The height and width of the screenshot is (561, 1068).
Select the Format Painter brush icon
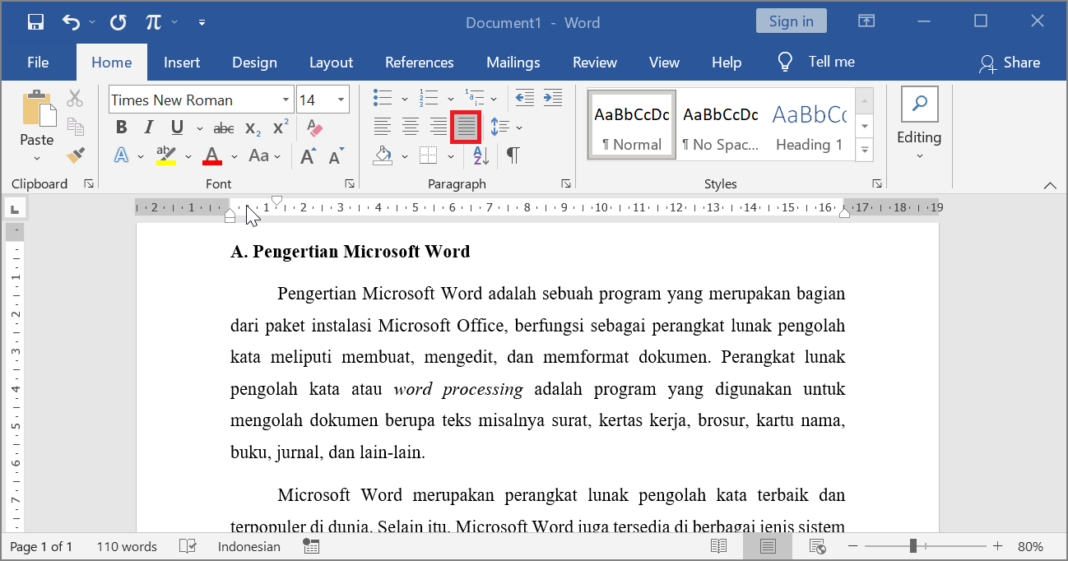click(x=76, y=155)
